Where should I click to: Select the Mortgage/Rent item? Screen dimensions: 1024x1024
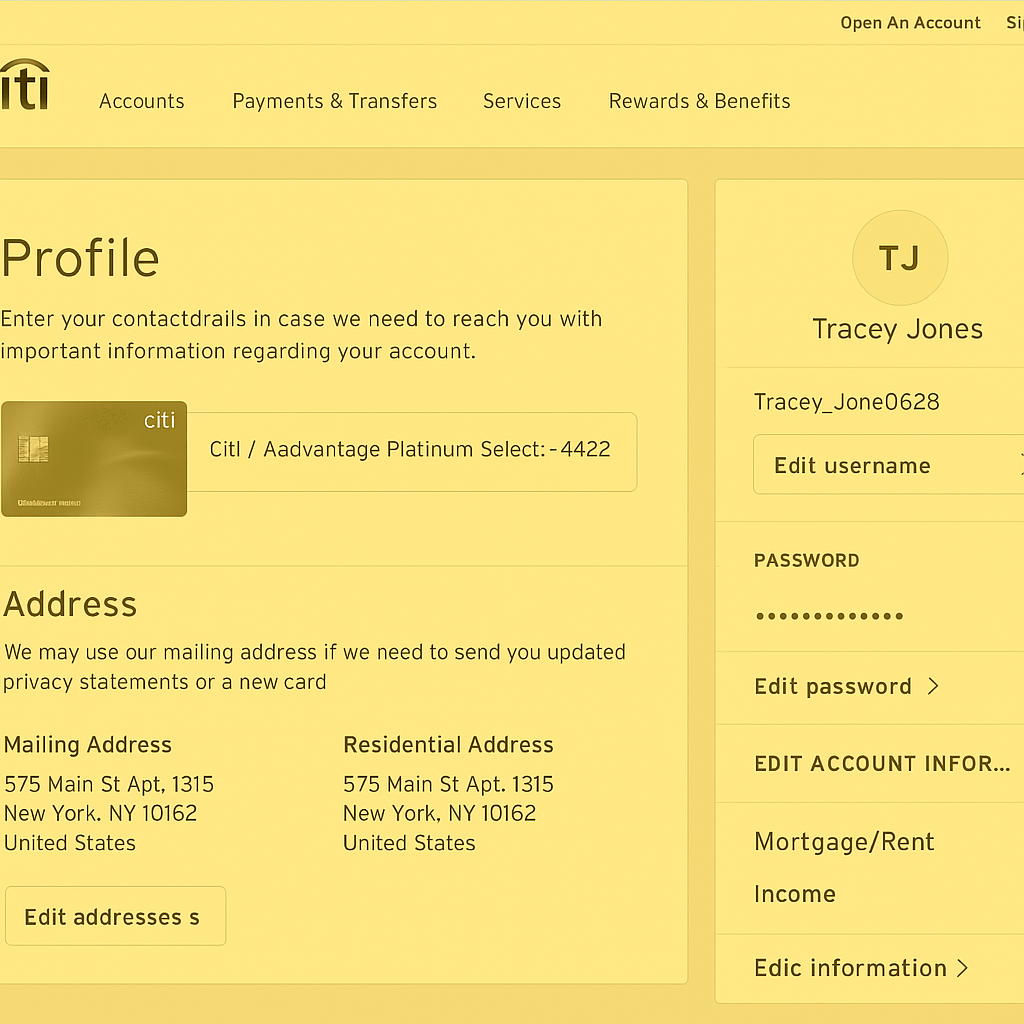844,842
